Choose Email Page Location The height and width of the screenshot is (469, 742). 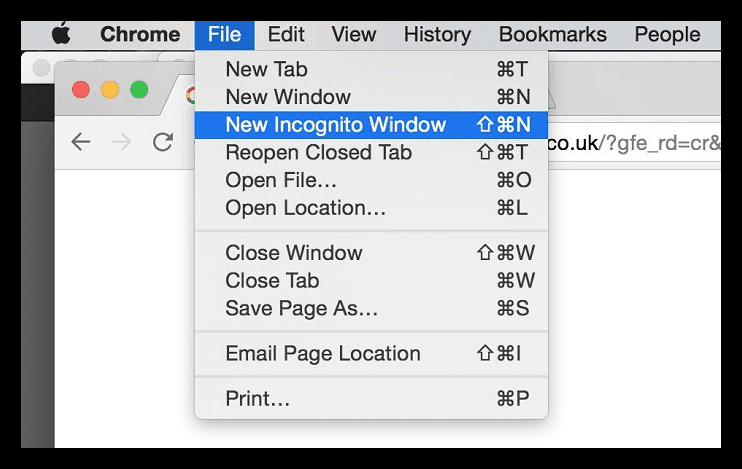tap(371, 354)
